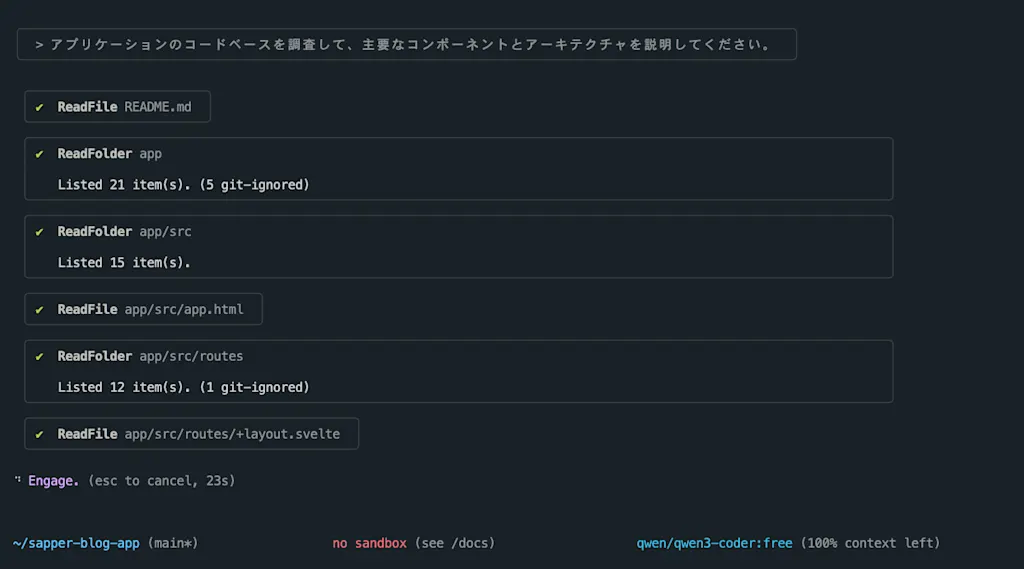Click the checkmark next to ReadFolder app/src/routes
Image resolution: width=1024 pixels, height=569 pixels.
pos(40,357)
